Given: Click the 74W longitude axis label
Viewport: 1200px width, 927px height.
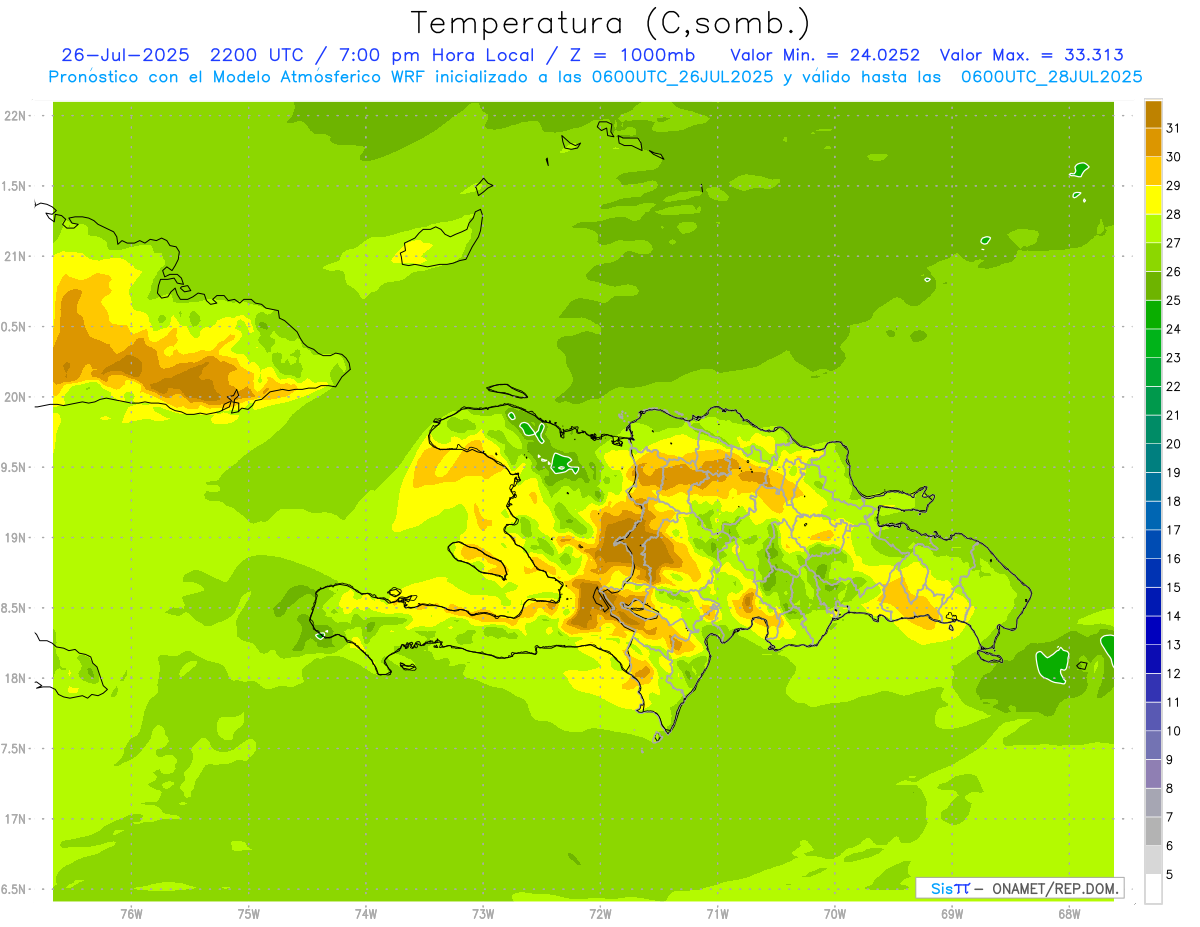Looking at the screenshot, I should click(x=366, y=914).
